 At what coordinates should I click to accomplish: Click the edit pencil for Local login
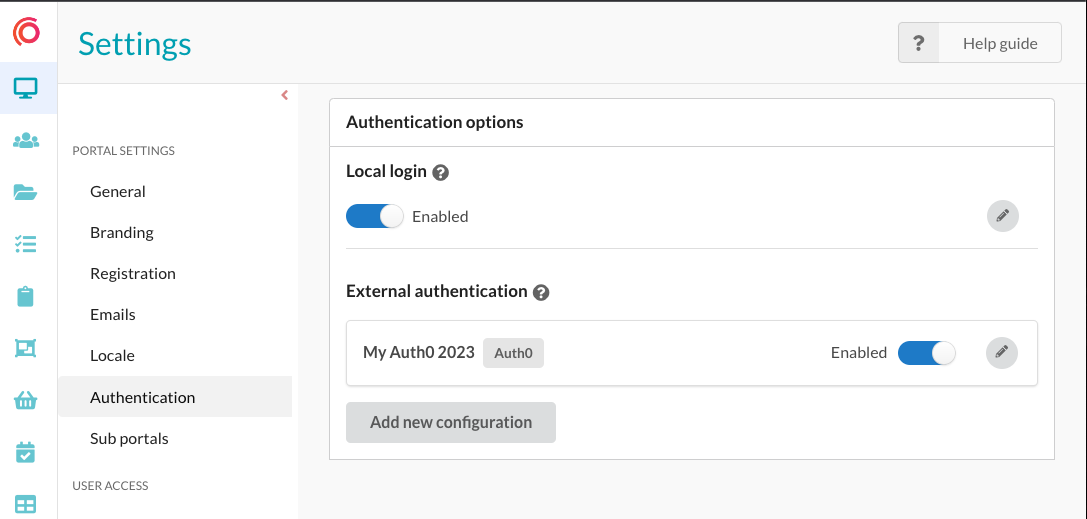pos(1002,216)
